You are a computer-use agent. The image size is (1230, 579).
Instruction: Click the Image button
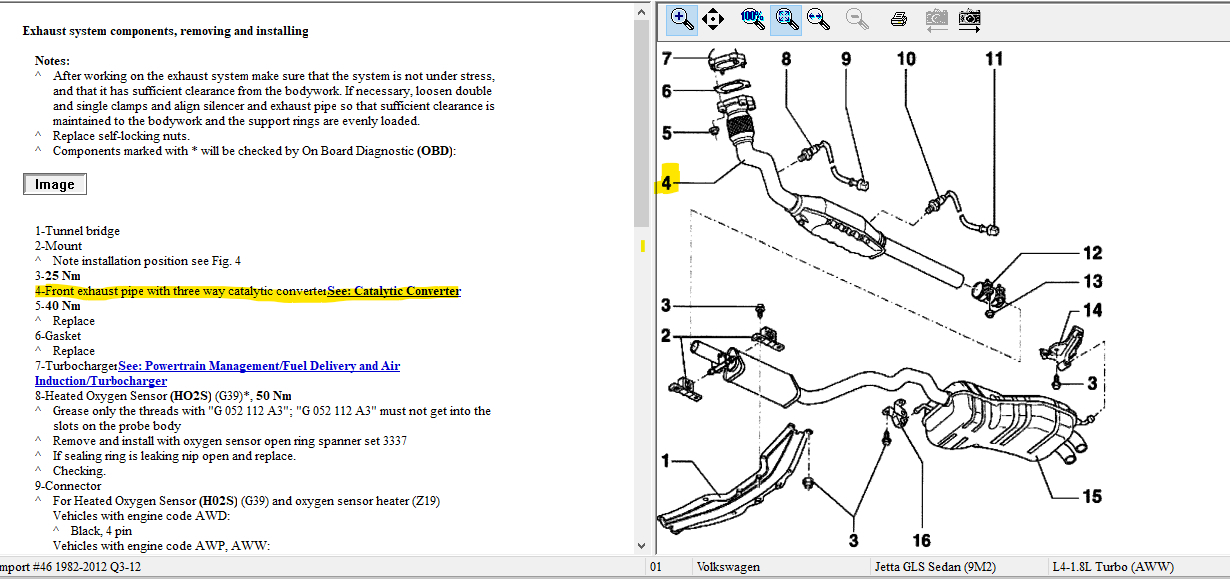click(x=55, y=184)
